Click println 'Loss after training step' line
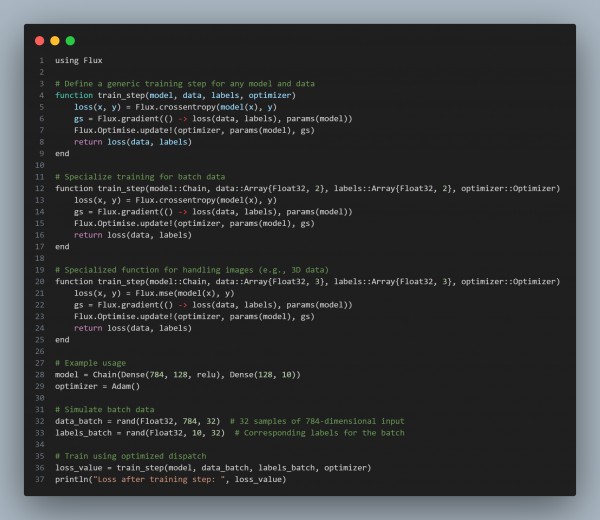 [171, 479]
